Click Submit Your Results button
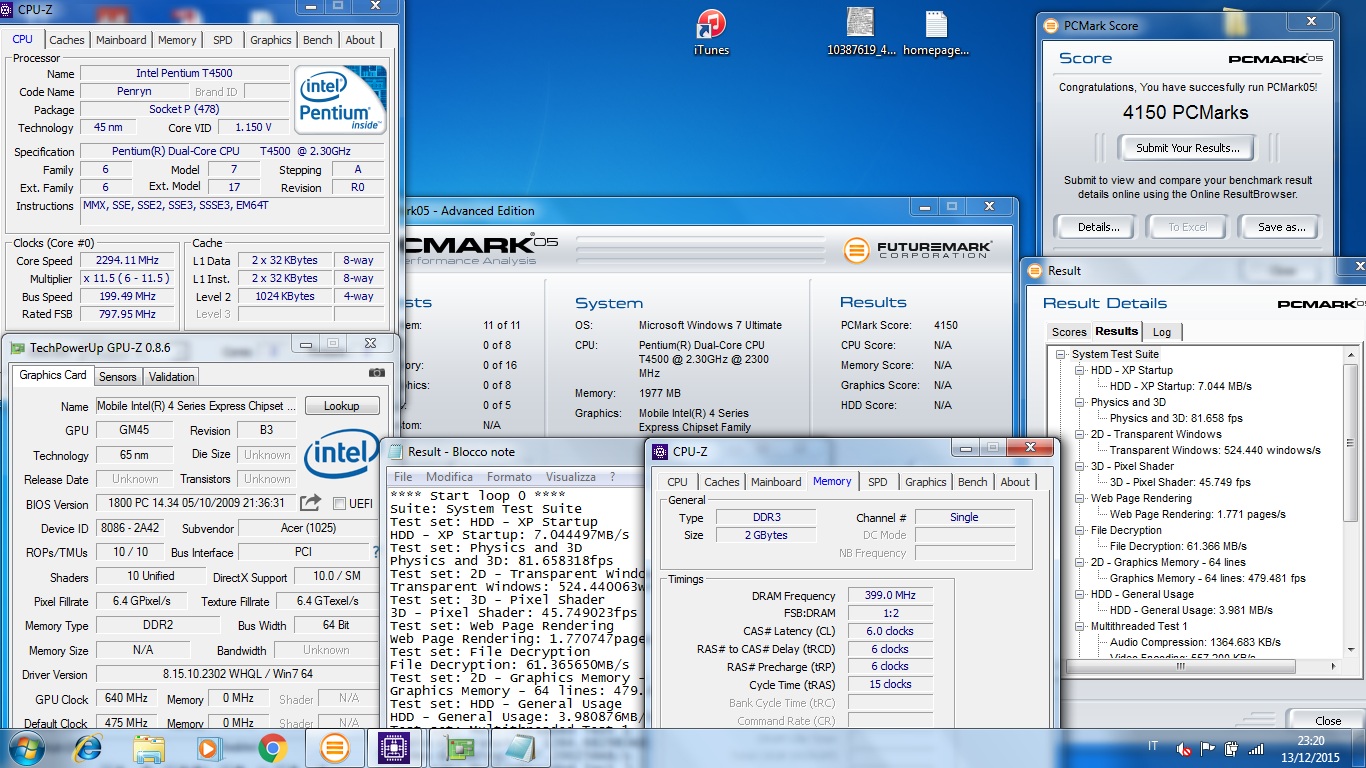The image size is (1366, 768). click(x=1187, y=148)
